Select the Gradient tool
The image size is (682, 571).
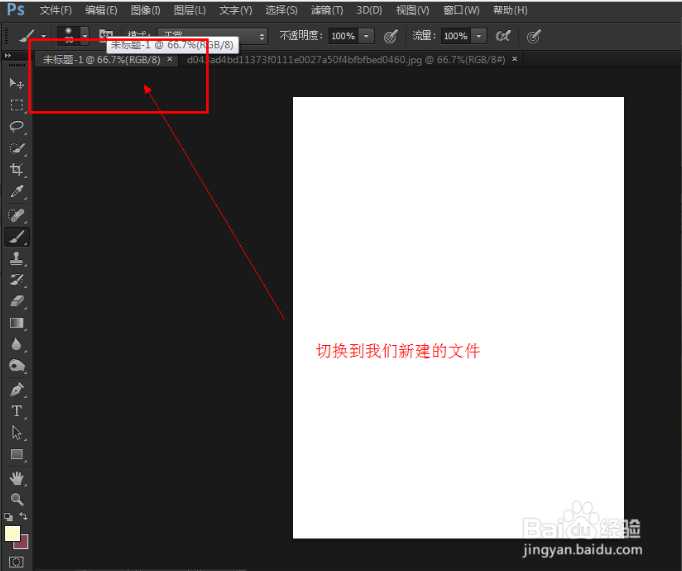click(x=17, y=323)
